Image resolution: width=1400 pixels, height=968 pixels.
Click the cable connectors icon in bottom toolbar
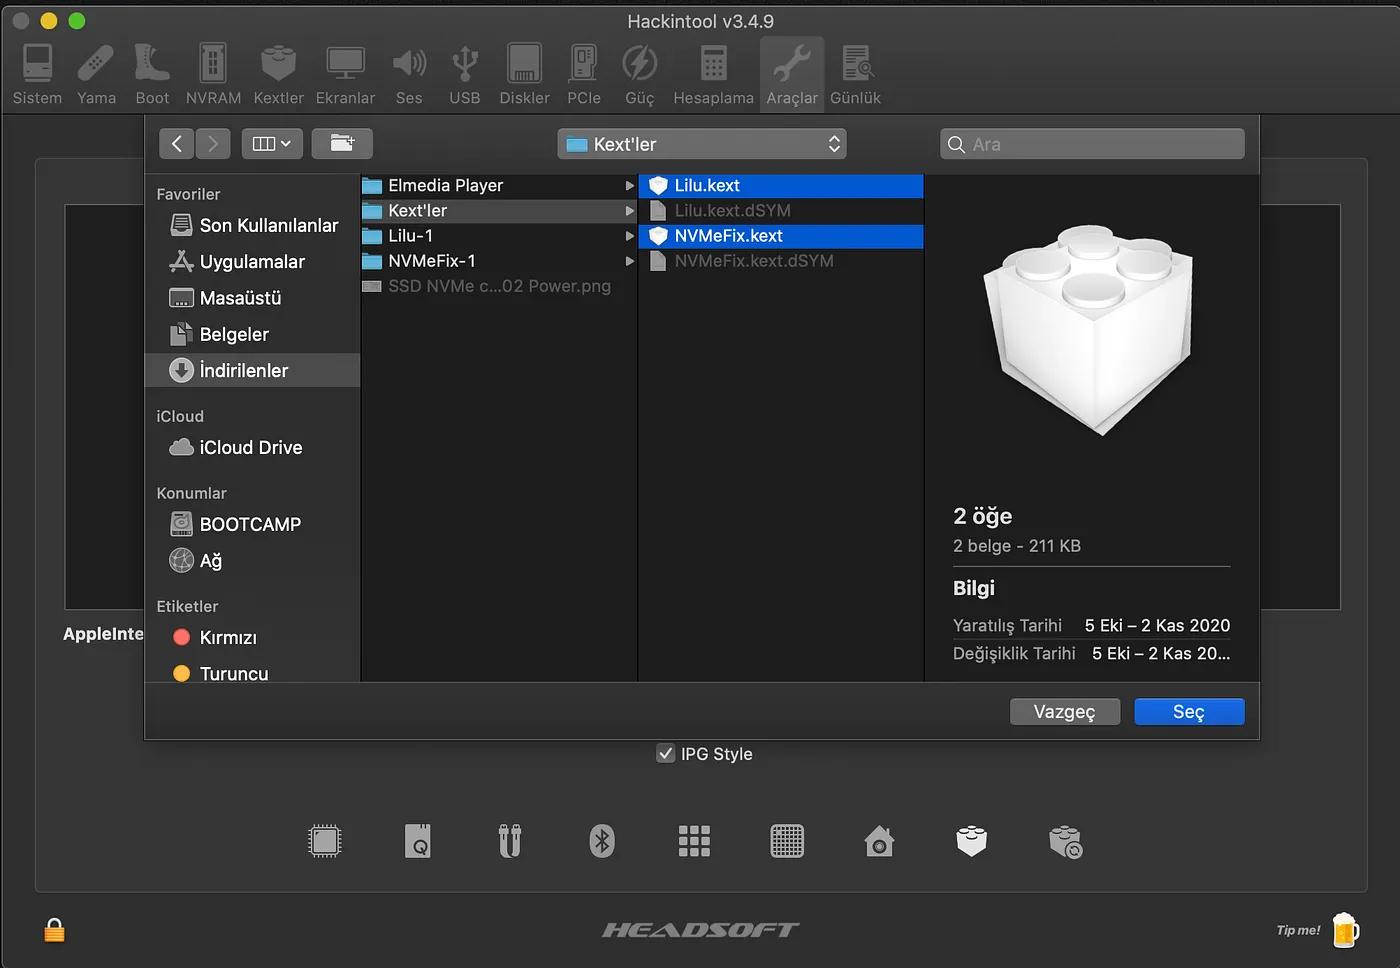tap(510, 841)
